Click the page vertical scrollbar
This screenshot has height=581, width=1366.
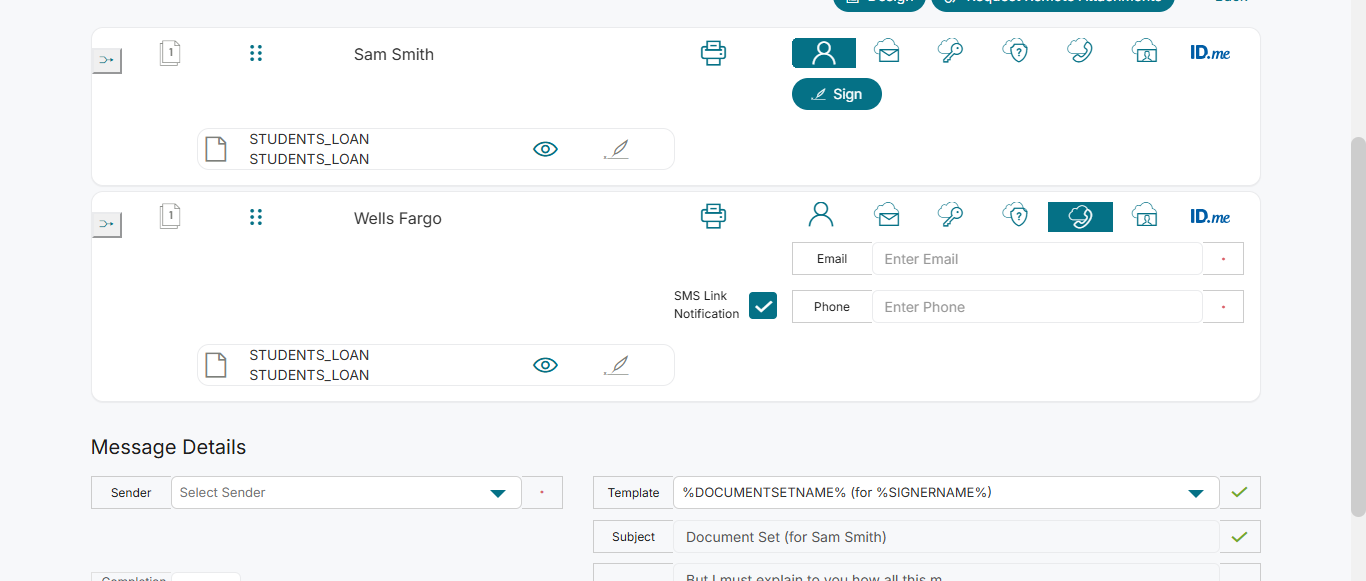[x=1358, y=325]
